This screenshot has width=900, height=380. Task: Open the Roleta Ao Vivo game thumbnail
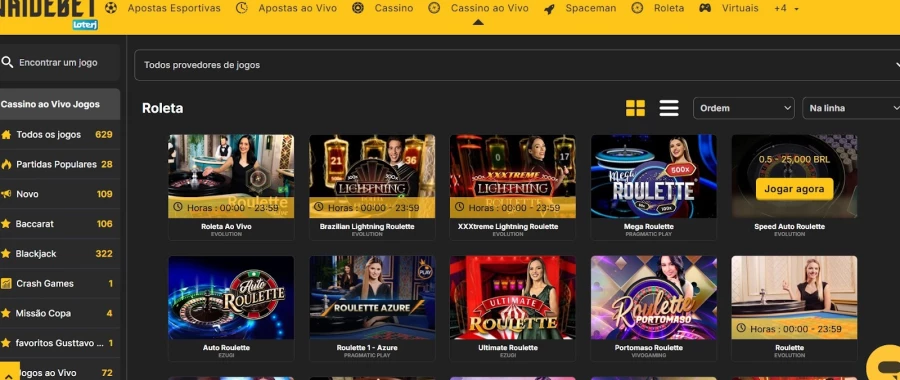tap(231, 176)
